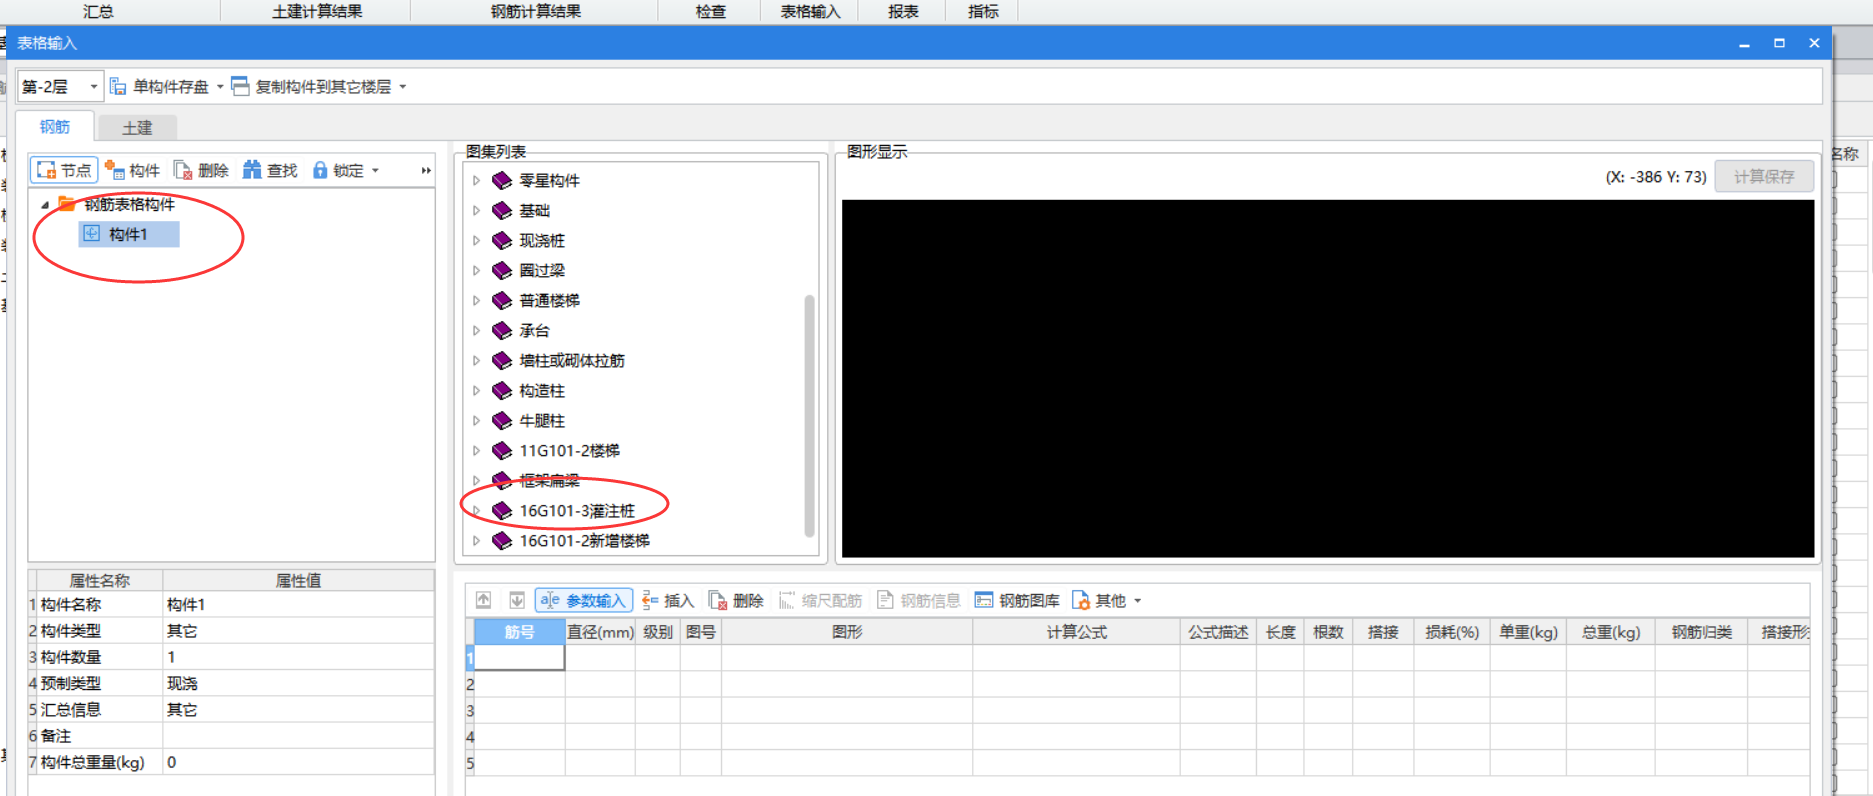This screenshot has height=796, width=1873.
Task: Add a new 构件 component
Action: pyautogui.click(x=132, y=170)
